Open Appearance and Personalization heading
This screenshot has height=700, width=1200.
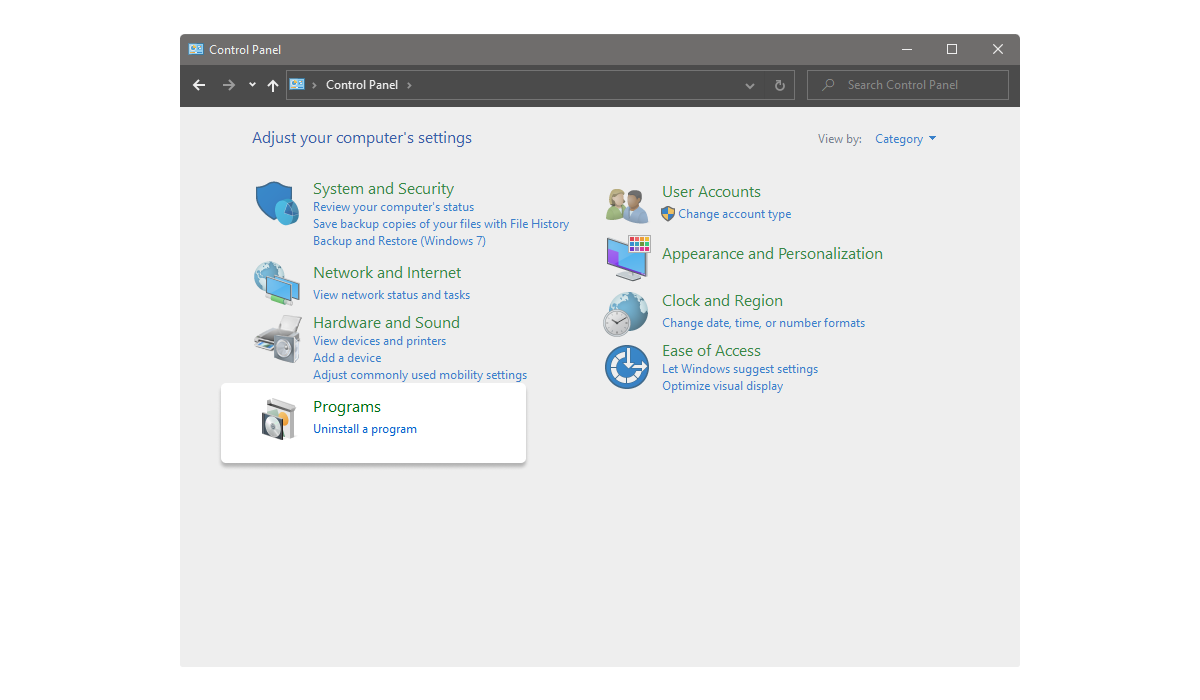coord(772,253)
